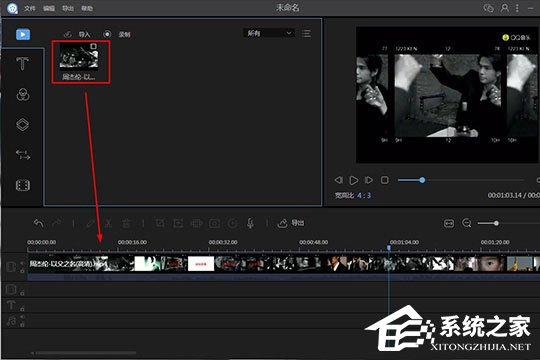Zoom out the timeline with the minus magnifier
Image resolution: width=540 pixels, height=360 pixels.
467,223
